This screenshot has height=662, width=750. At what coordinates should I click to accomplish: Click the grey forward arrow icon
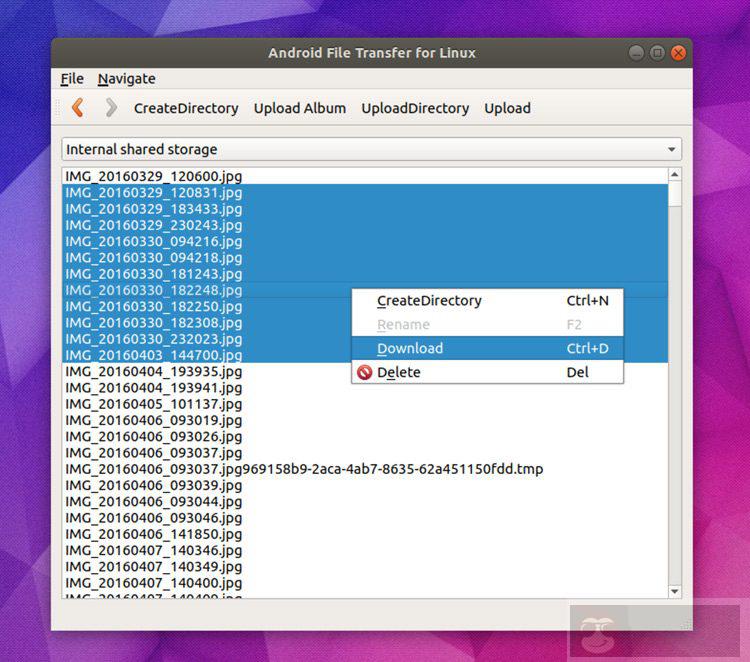(111, 108)
